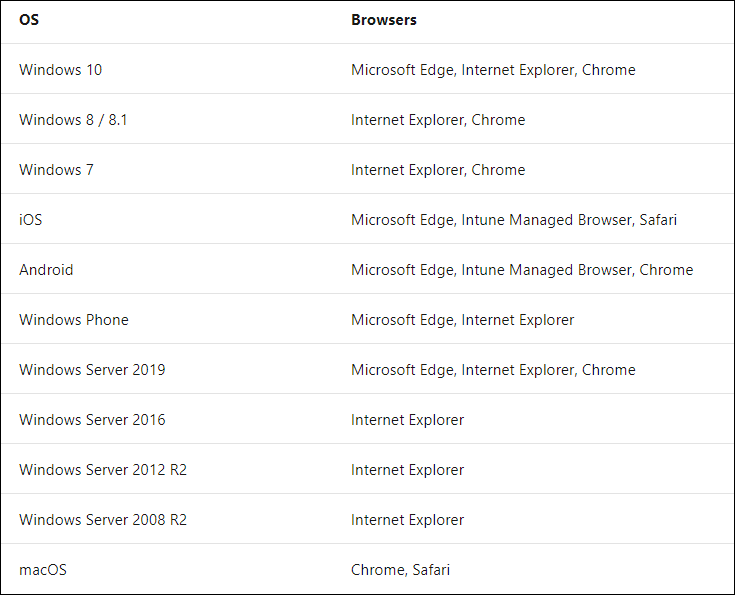Click the Windows Server 2008 R2 cell
Viewport: 735px width, 595px height.
click(x=103, y=520)
